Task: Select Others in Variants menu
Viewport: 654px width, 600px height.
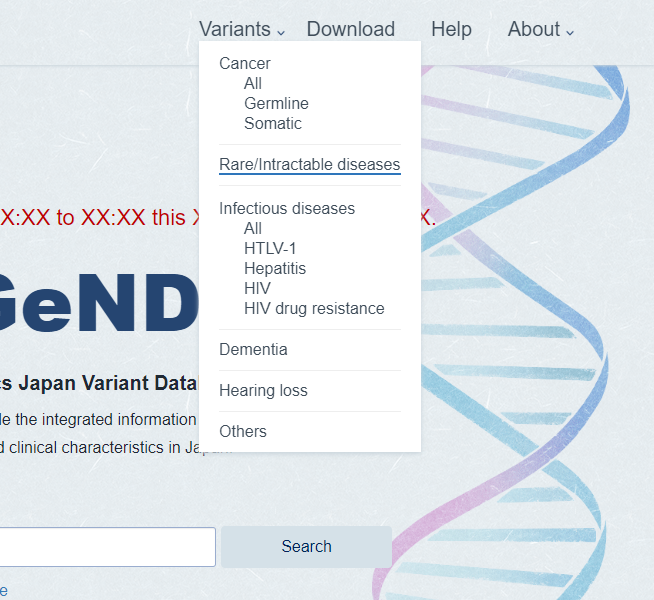Action: click(x=243, y=432)
